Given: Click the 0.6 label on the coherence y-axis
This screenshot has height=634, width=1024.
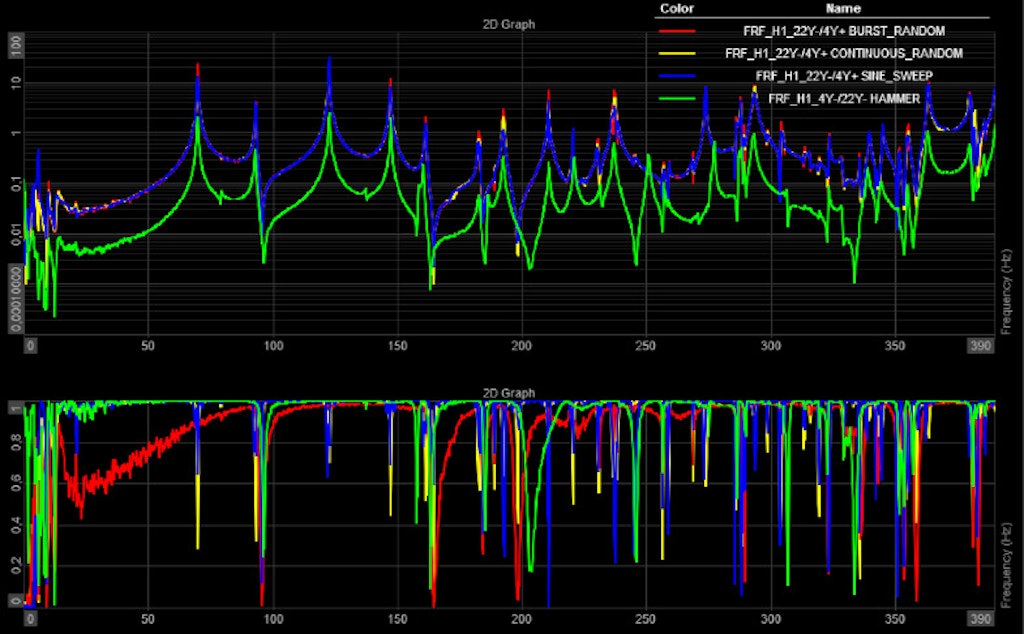Looking at the screenshot, I should 16,483.
